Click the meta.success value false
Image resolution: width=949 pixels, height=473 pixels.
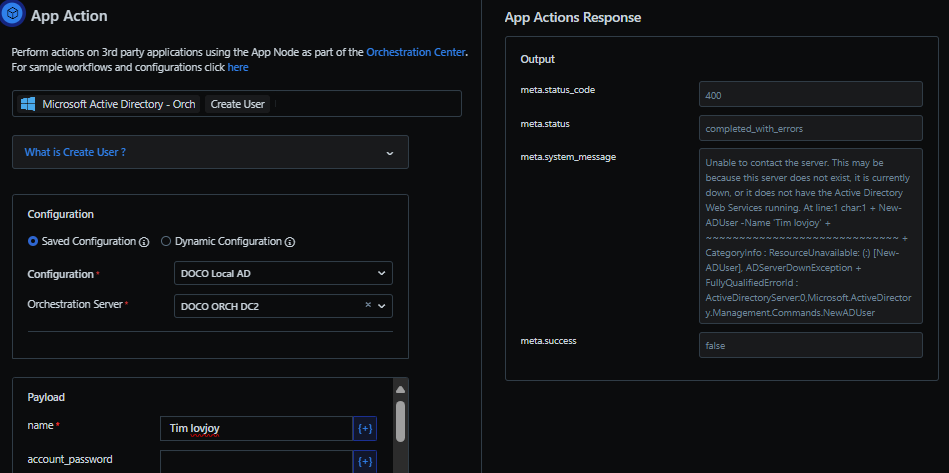coord(810,345)
